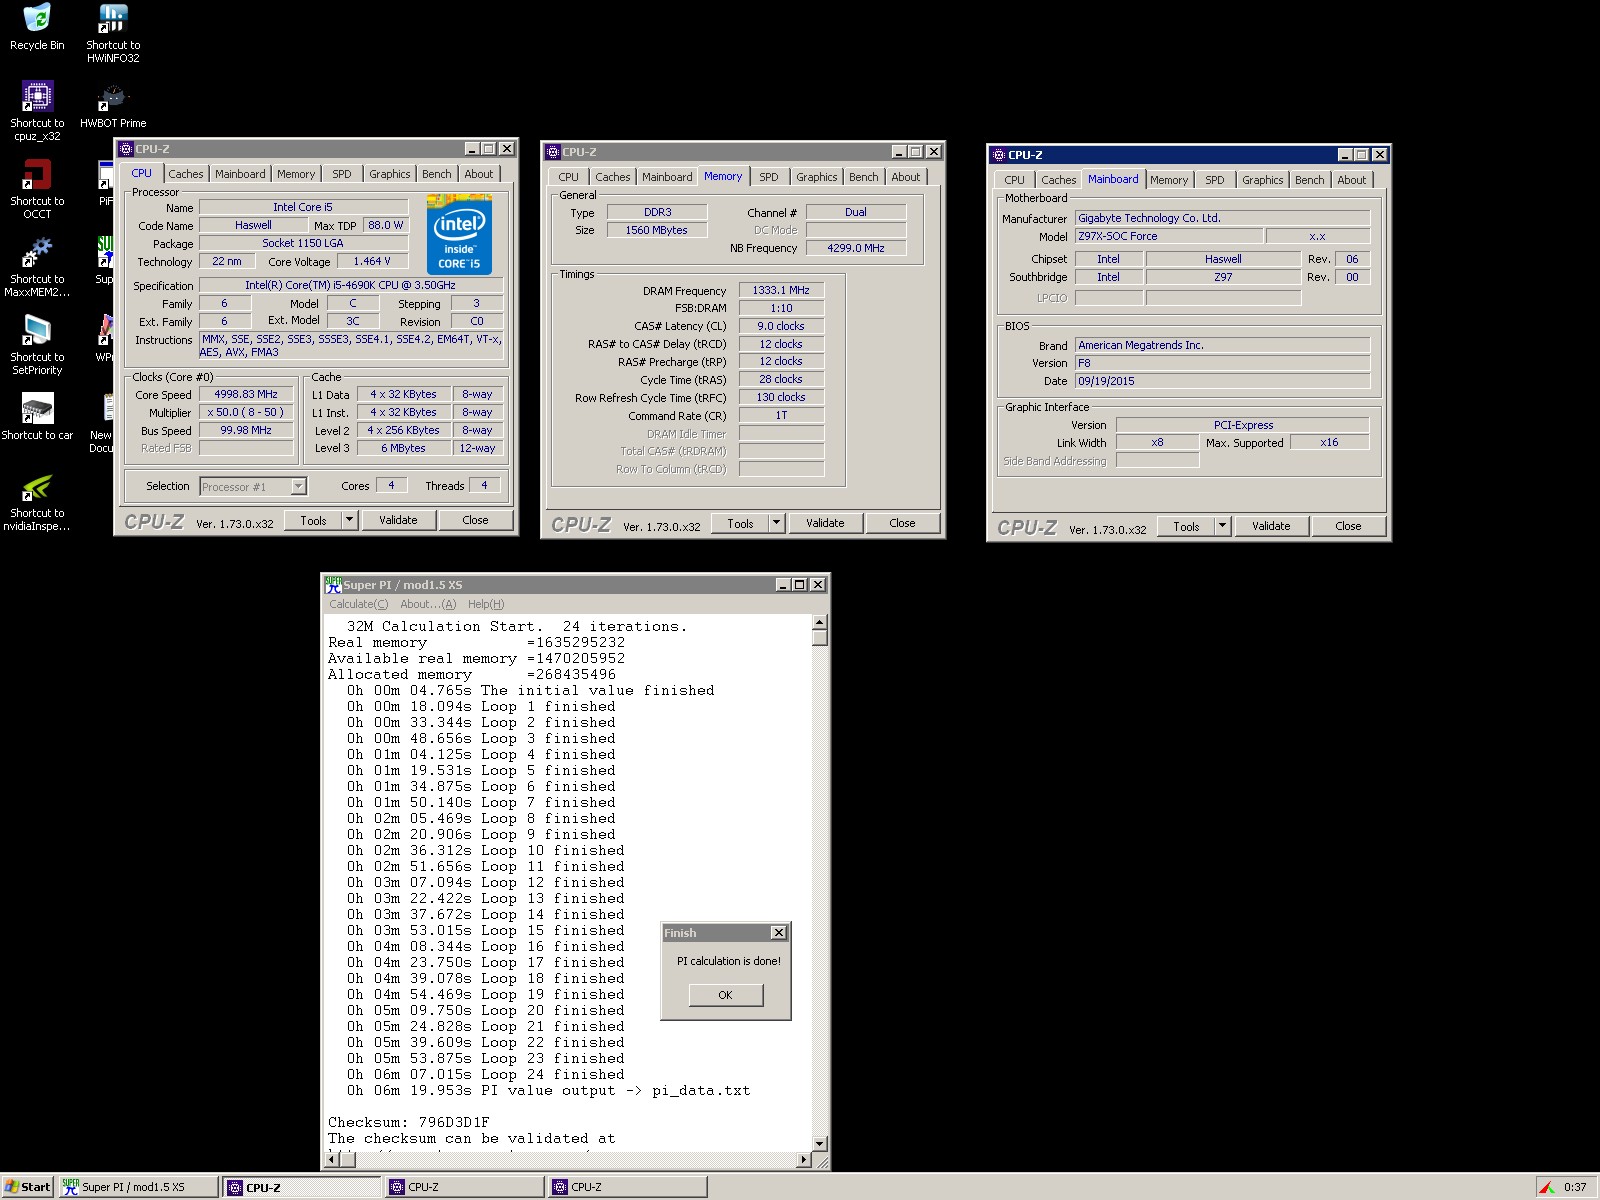Open the chip-shaped 'Shortcut to car' icon
The height and width of the screenshot is (1200, 1600).
pyautogui.click(x=37, y=417)
